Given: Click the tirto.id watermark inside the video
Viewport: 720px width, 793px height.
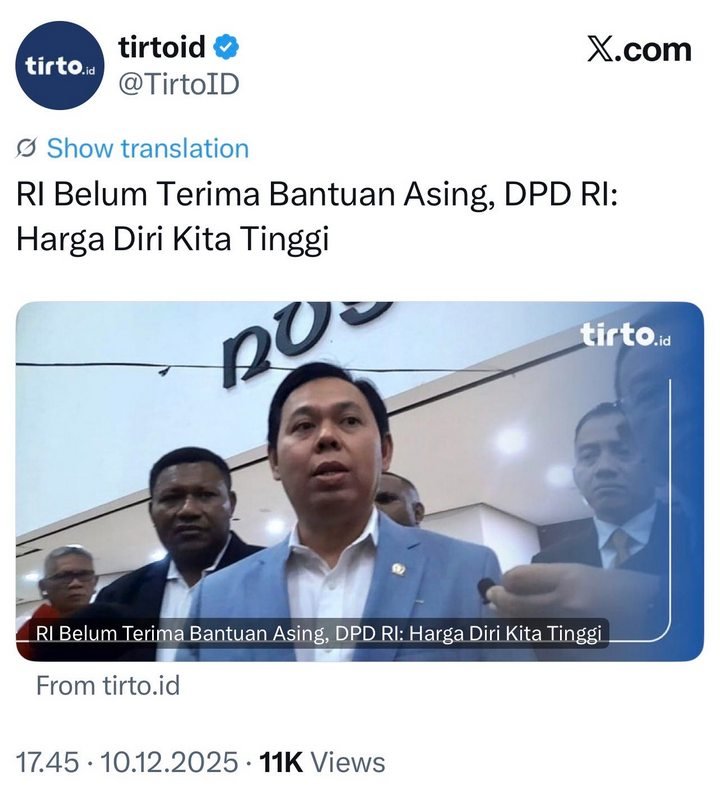Looking at the screenshot, I should click(625, 335).
